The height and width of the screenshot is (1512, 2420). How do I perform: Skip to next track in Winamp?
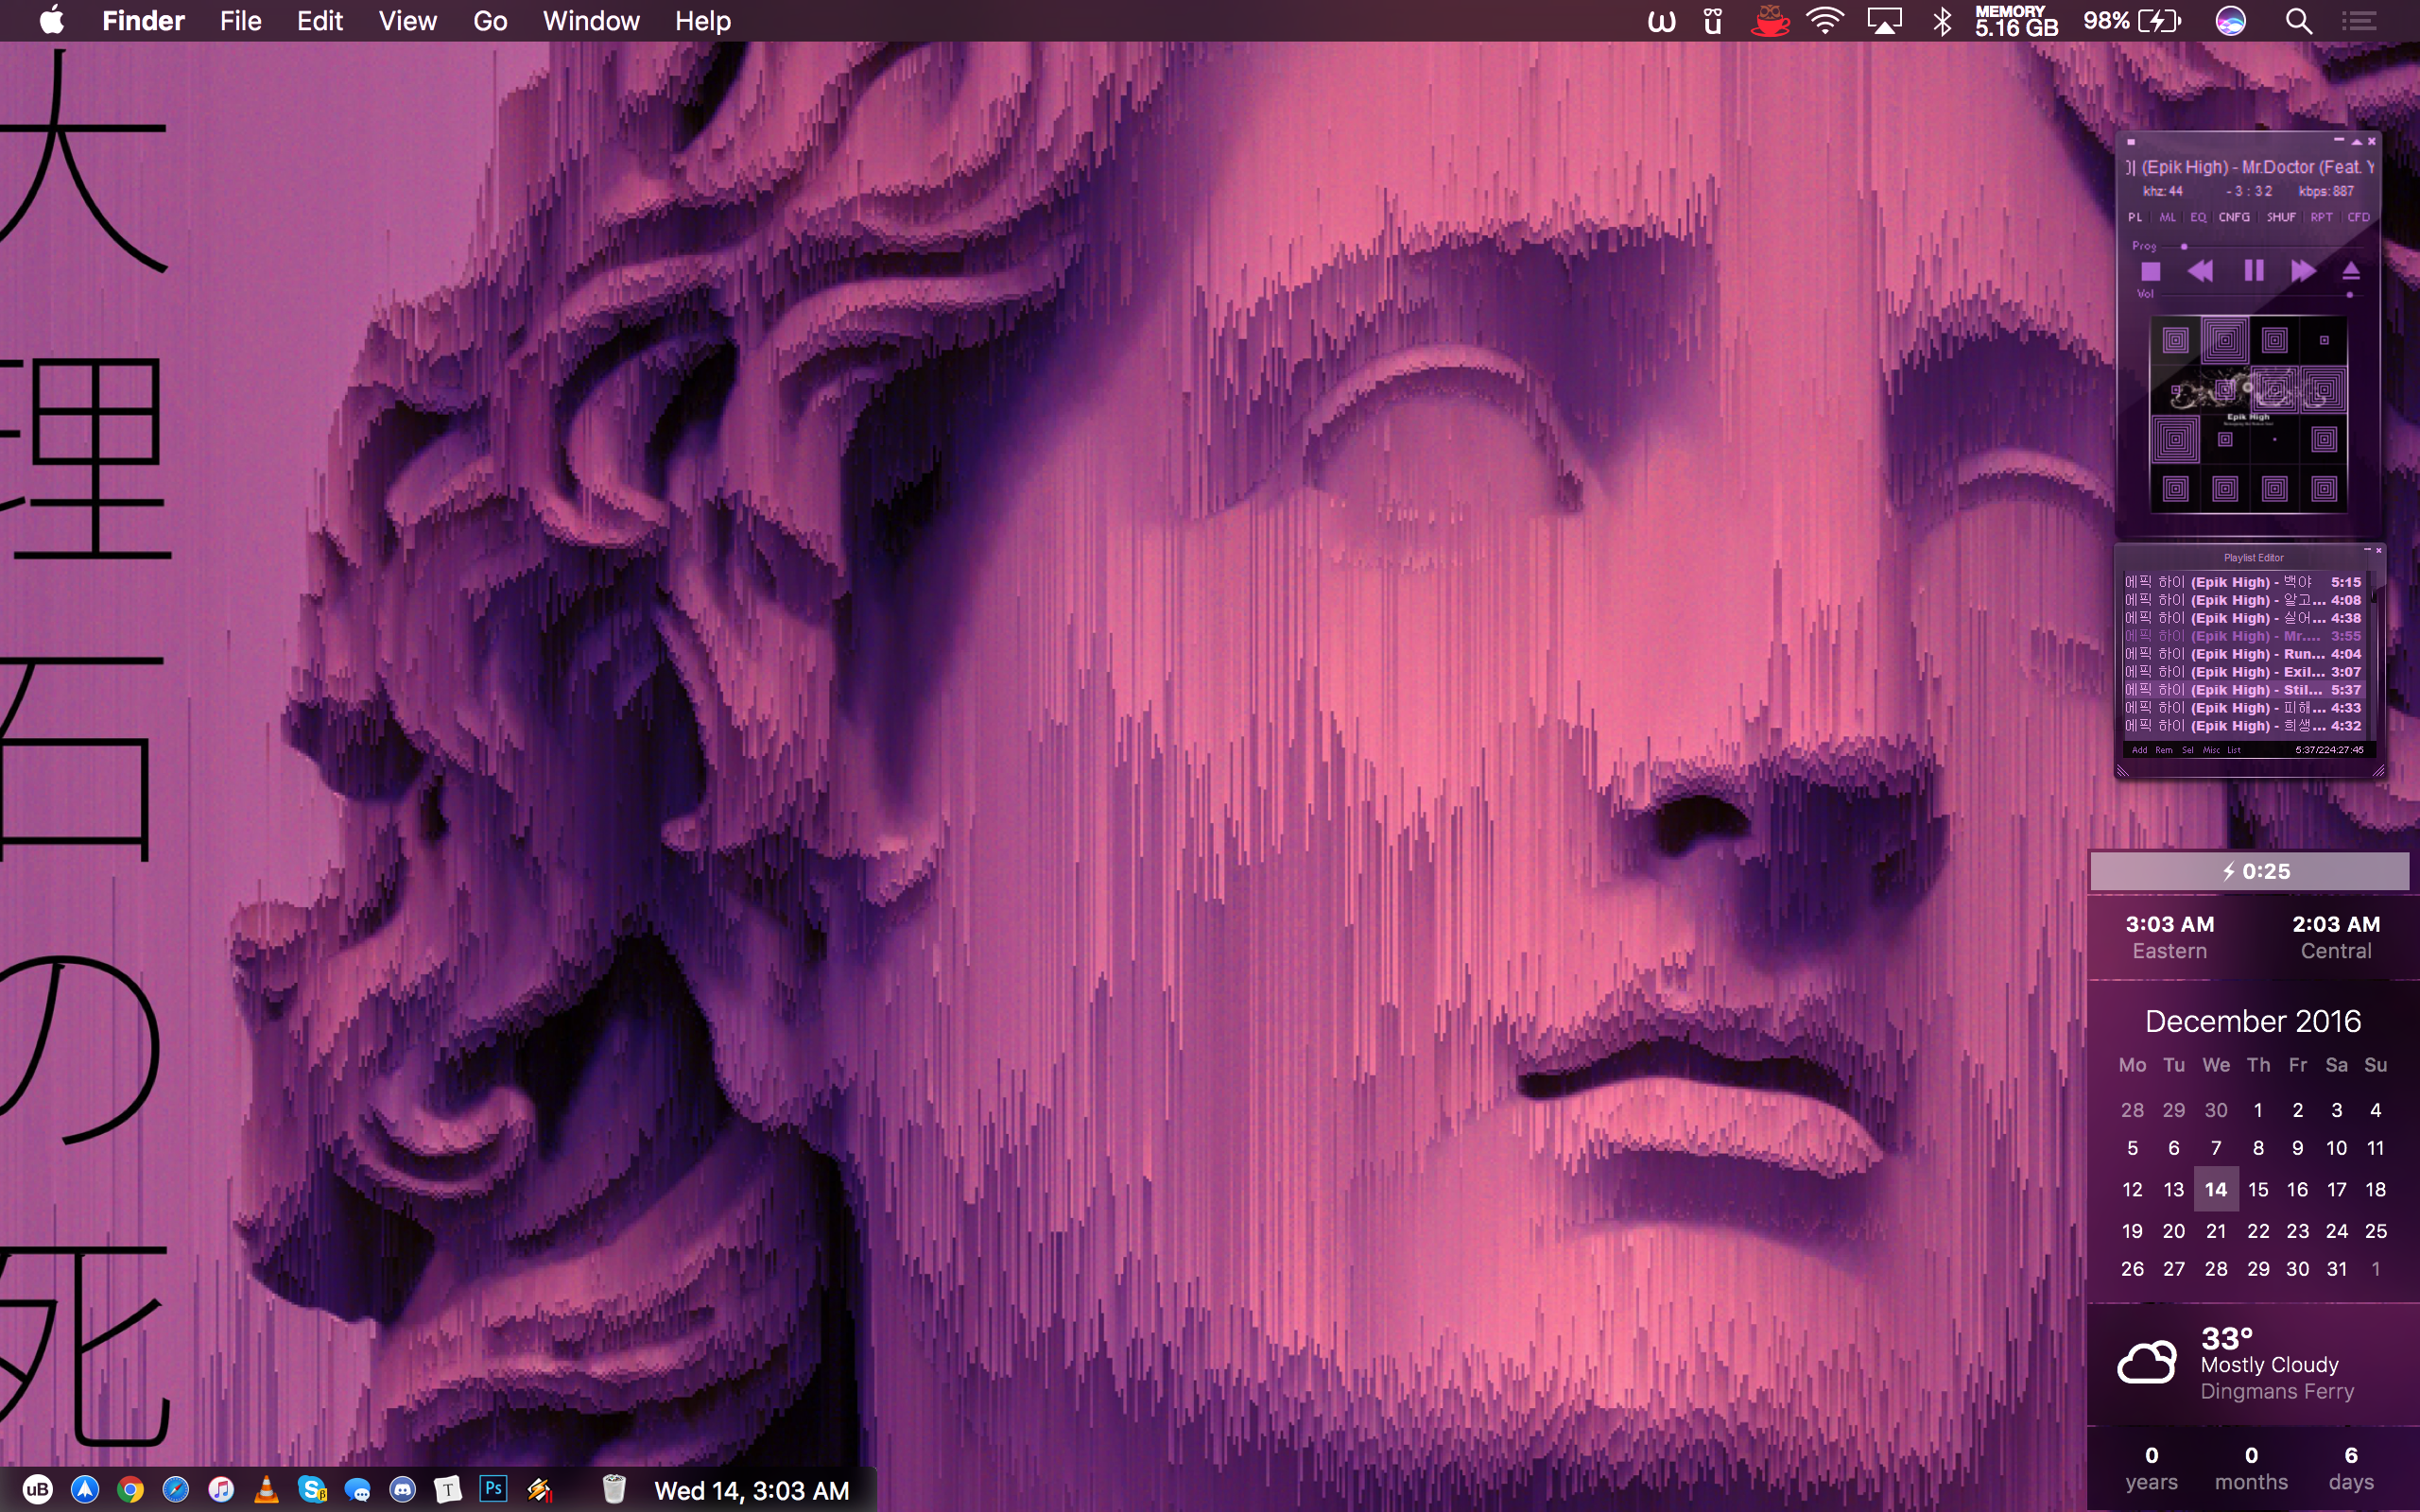[2303, 271]
